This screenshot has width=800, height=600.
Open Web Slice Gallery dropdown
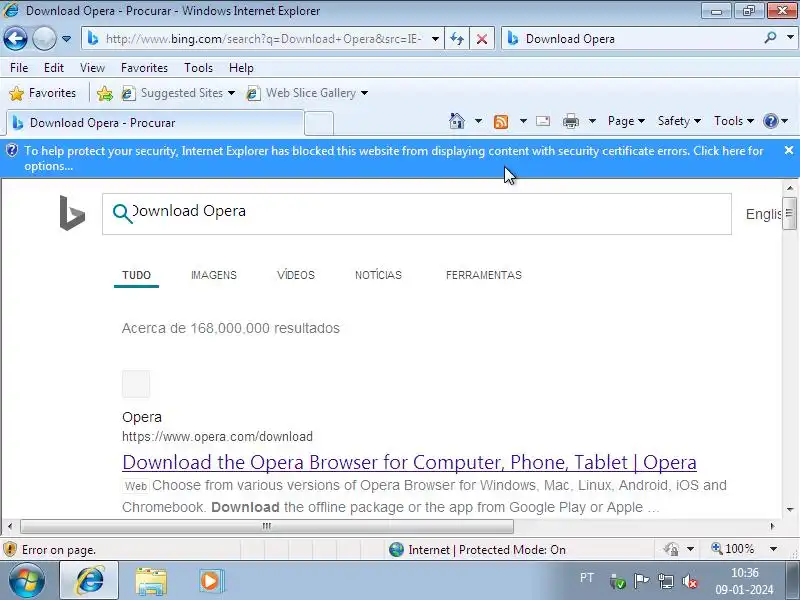point(307,93)
